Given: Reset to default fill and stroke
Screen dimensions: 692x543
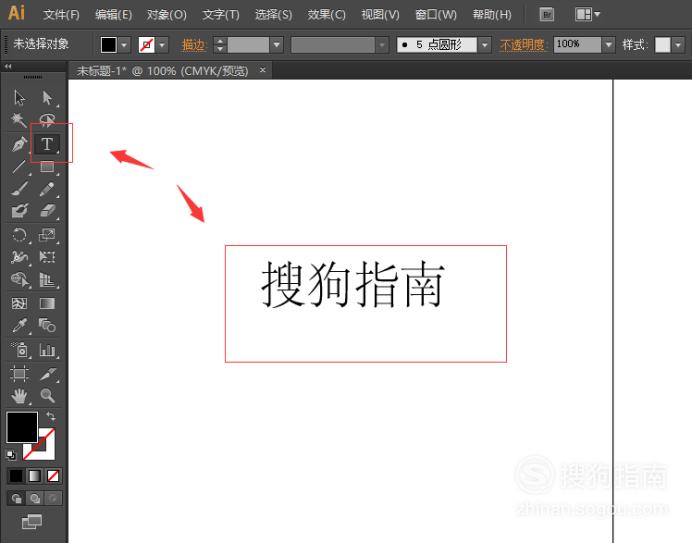Looking at the screenshot, I should pos(11,455).
